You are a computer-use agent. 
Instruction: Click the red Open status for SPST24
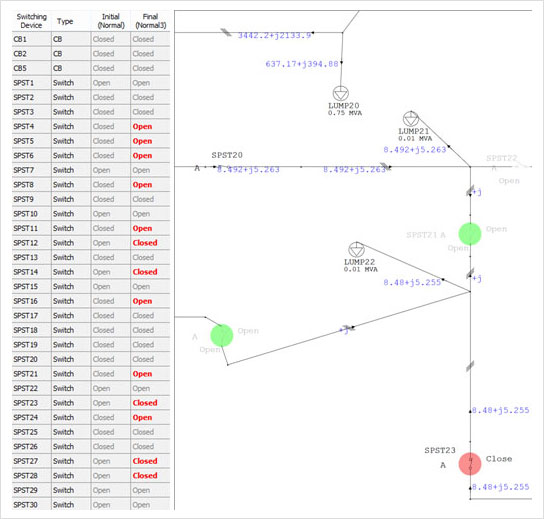click(x=142, y=417)
